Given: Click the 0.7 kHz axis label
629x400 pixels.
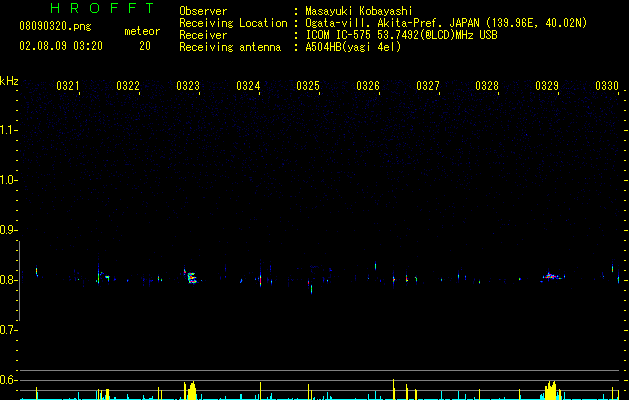Looking at the screenshot, I should tap(9, 330).
